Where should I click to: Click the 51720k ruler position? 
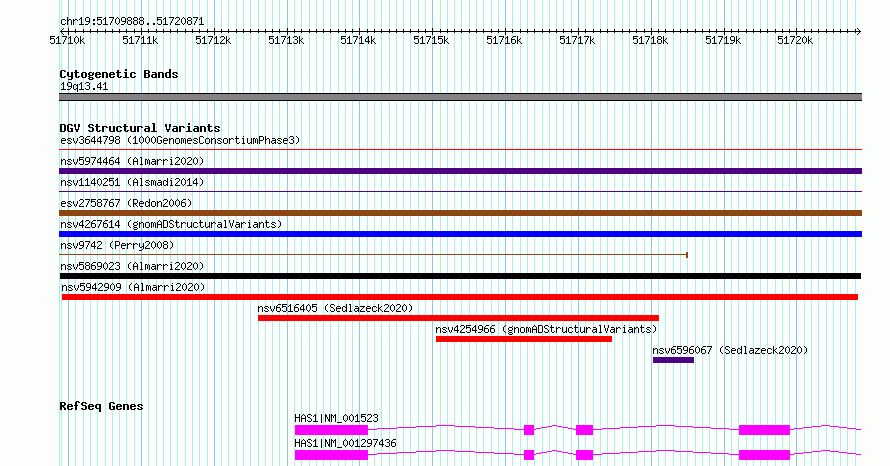pos(795,40)
